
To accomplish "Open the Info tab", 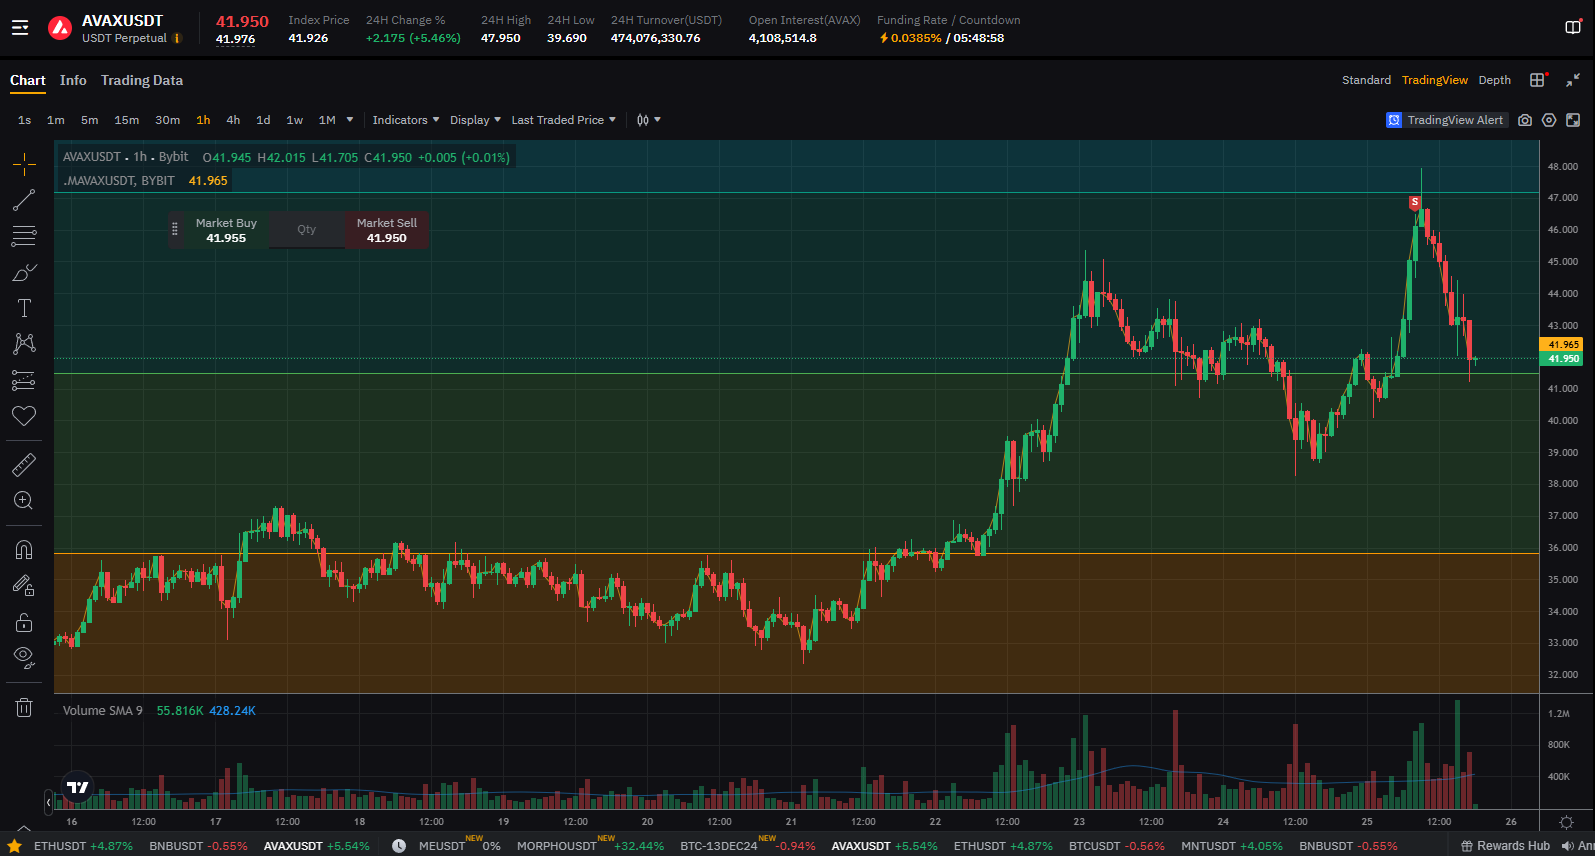I will click(73, 80).
